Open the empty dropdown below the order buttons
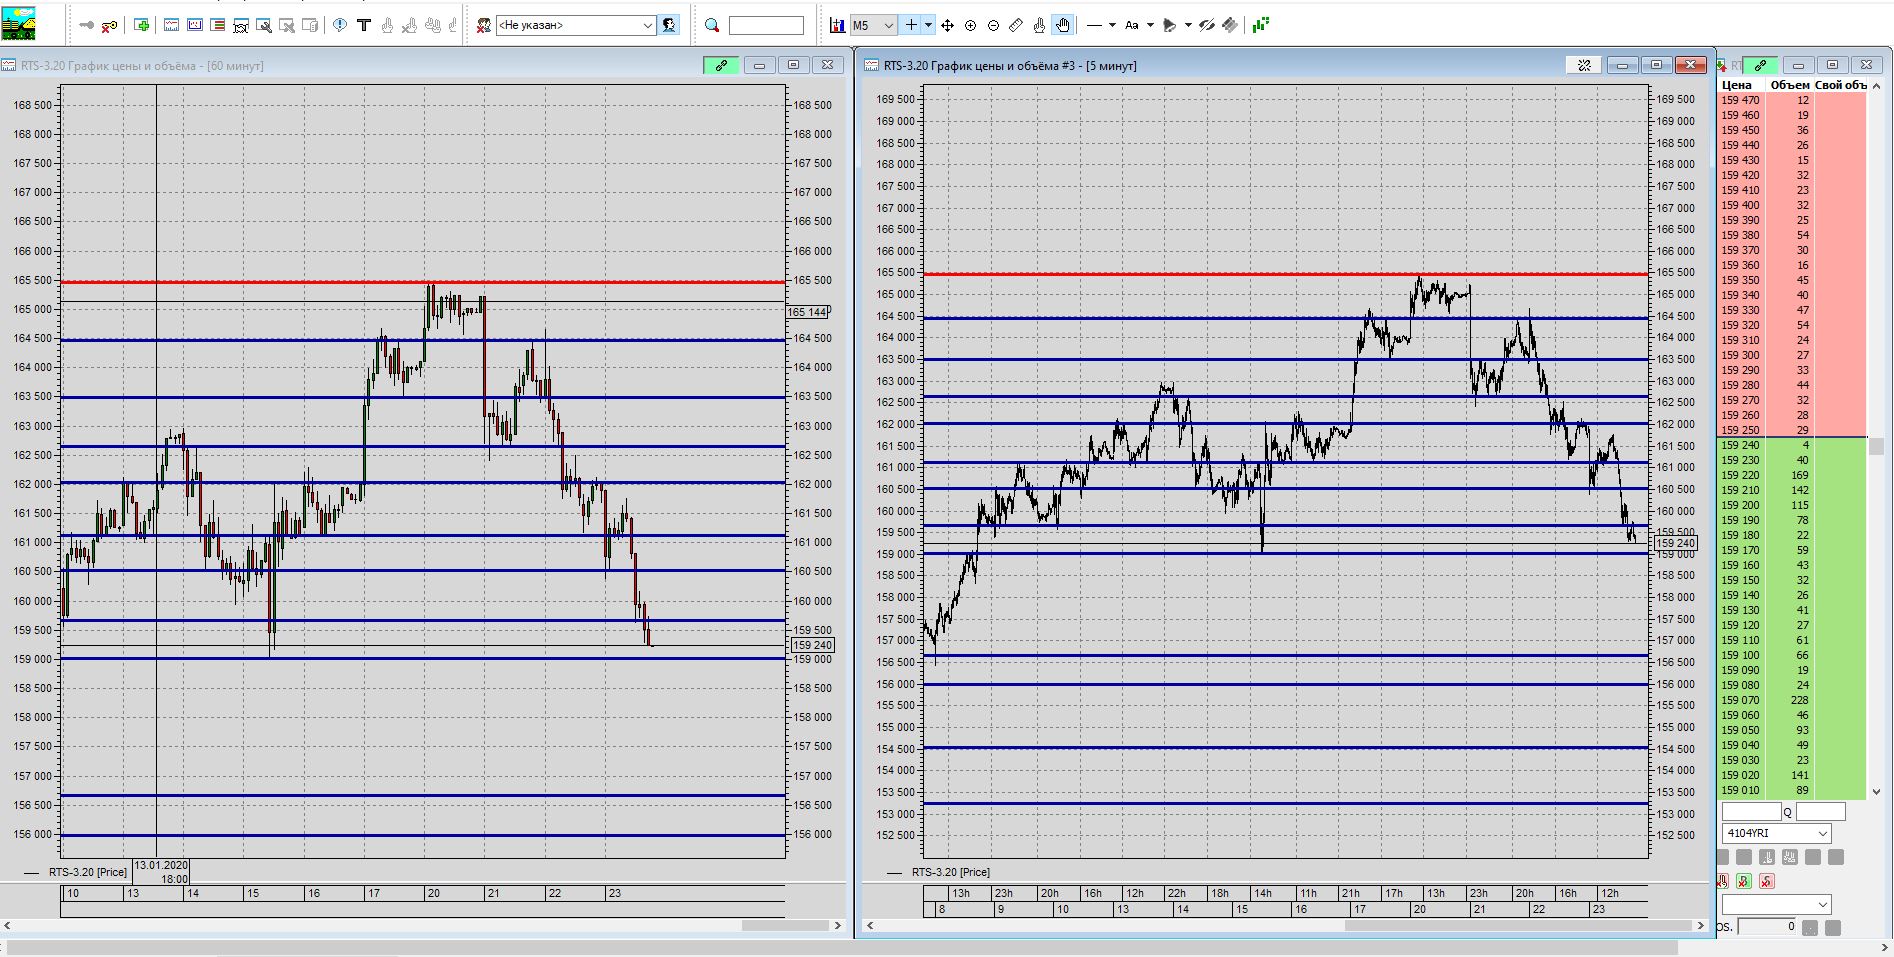The image size is (1894, 957). click(1776, 905)
